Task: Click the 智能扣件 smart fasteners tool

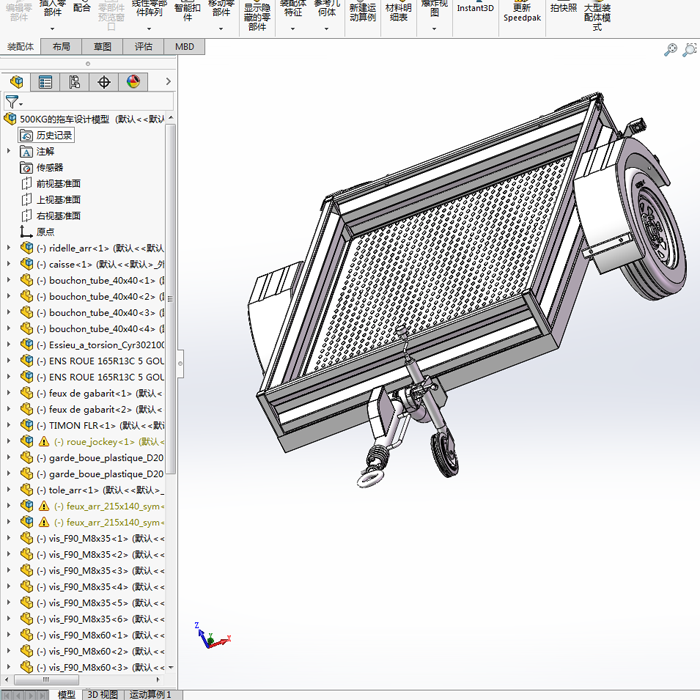Action: (x=187, y=12)
